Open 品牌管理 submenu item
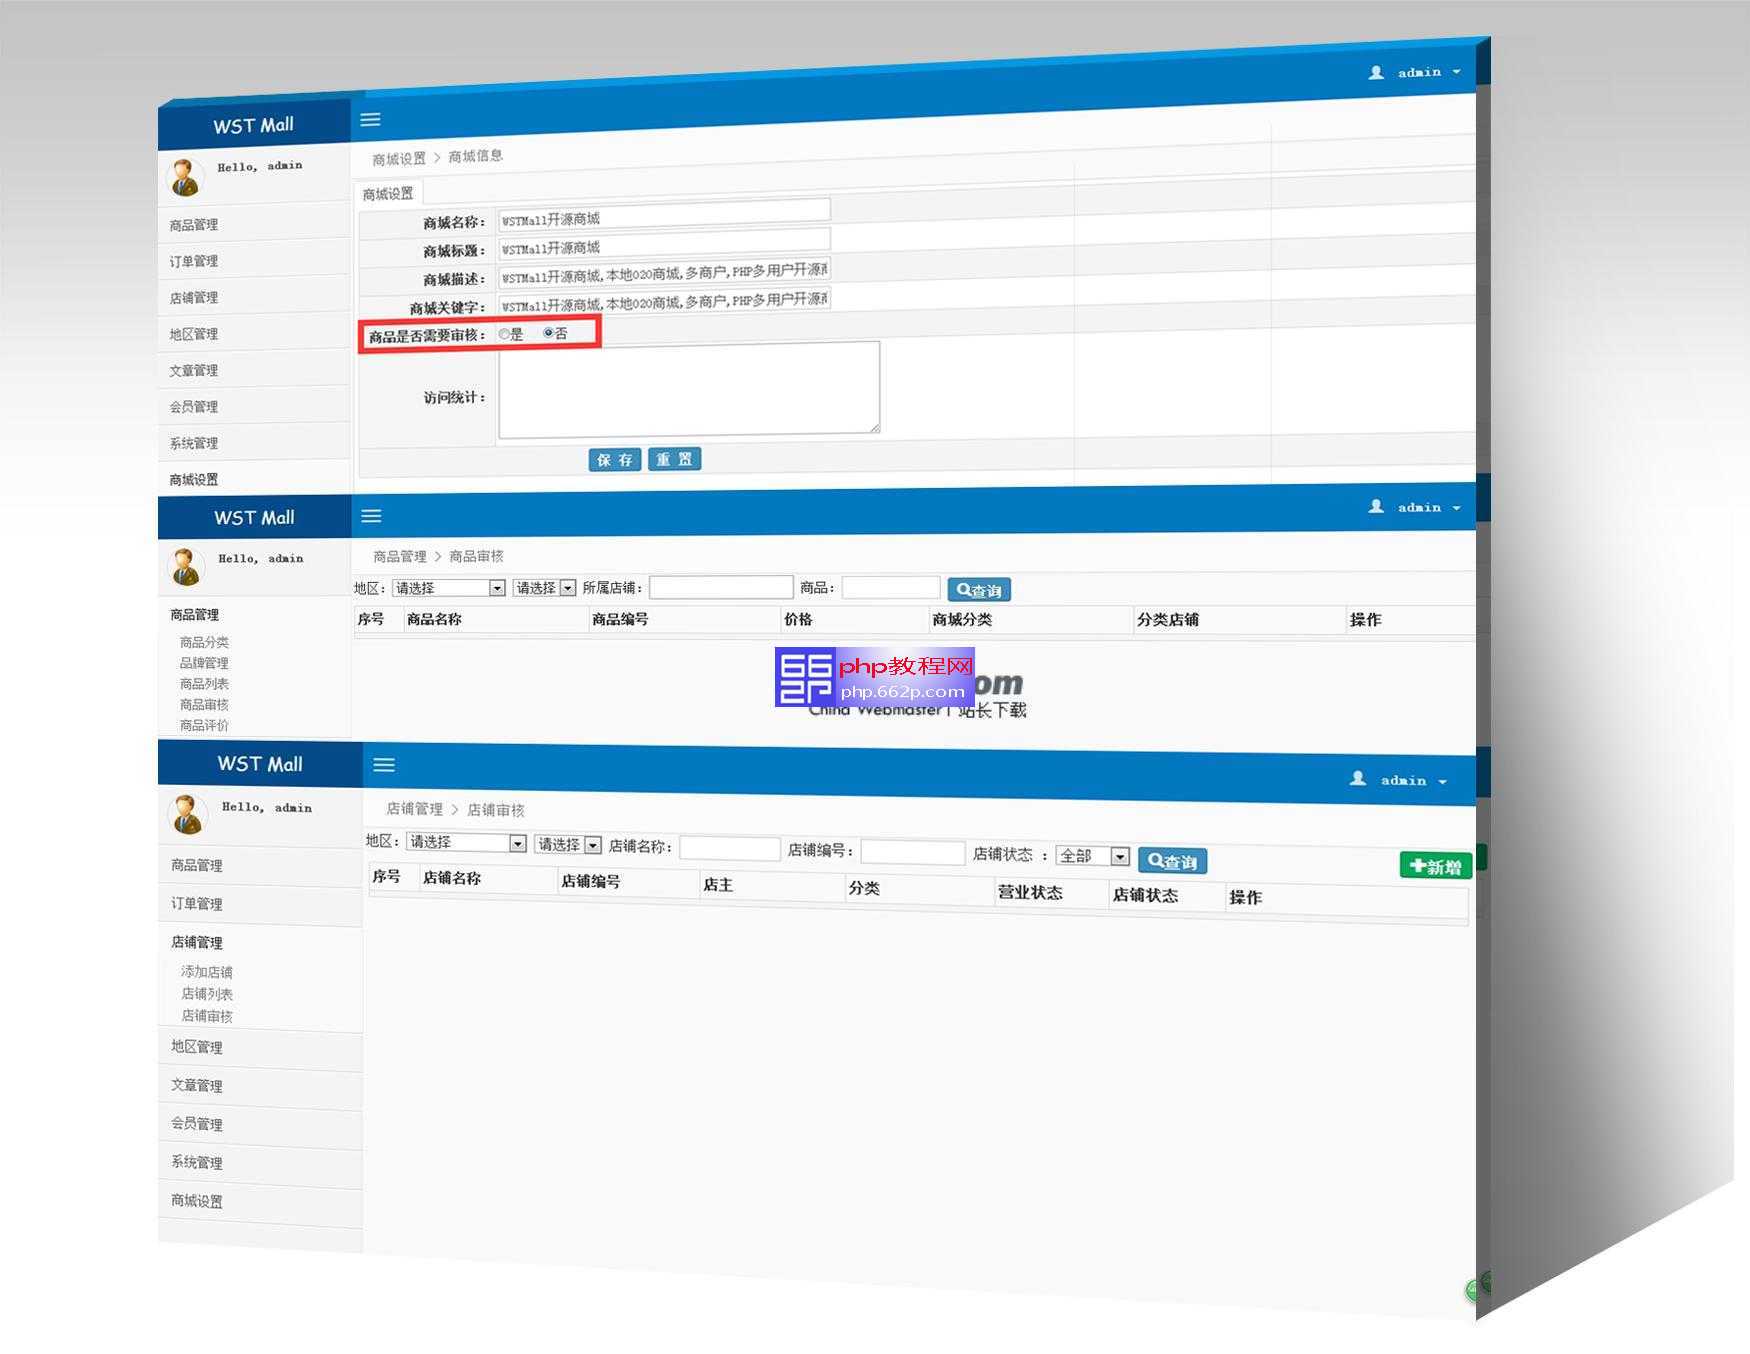 204,663
